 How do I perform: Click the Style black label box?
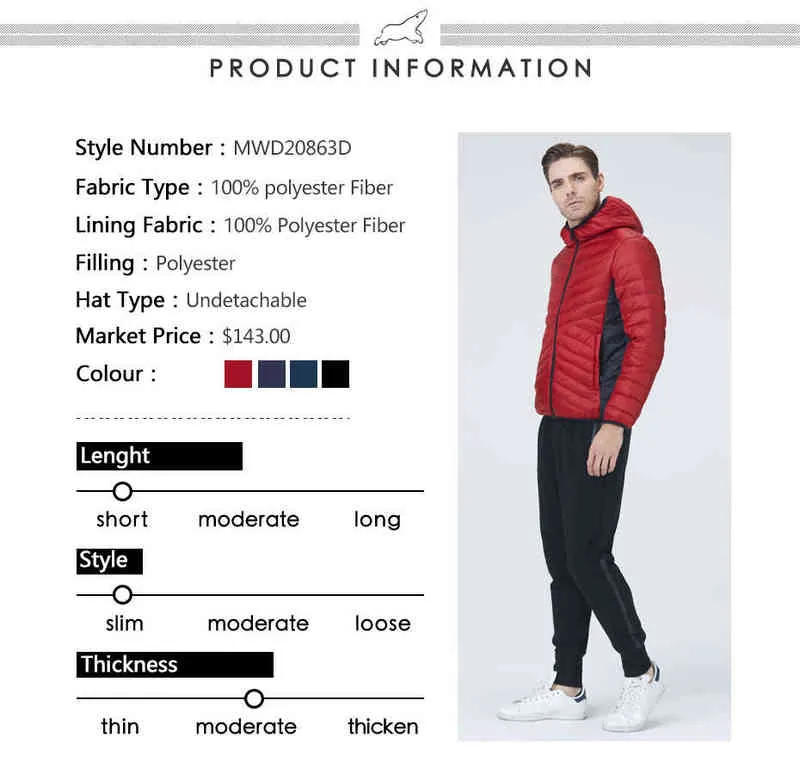pos(109,561)
